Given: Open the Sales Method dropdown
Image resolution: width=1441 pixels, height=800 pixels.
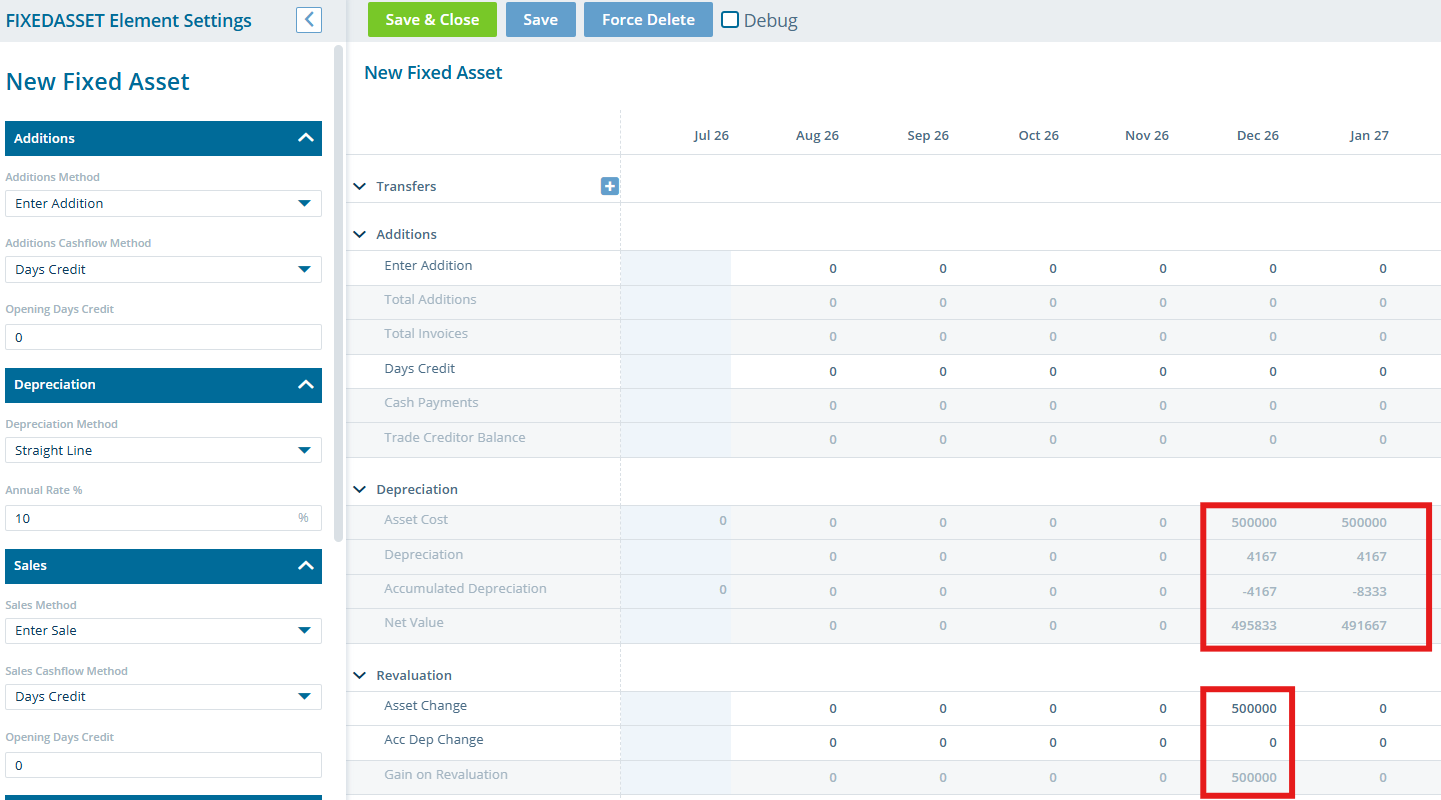Looking at the screenshot, I should (x=163, y=630).
